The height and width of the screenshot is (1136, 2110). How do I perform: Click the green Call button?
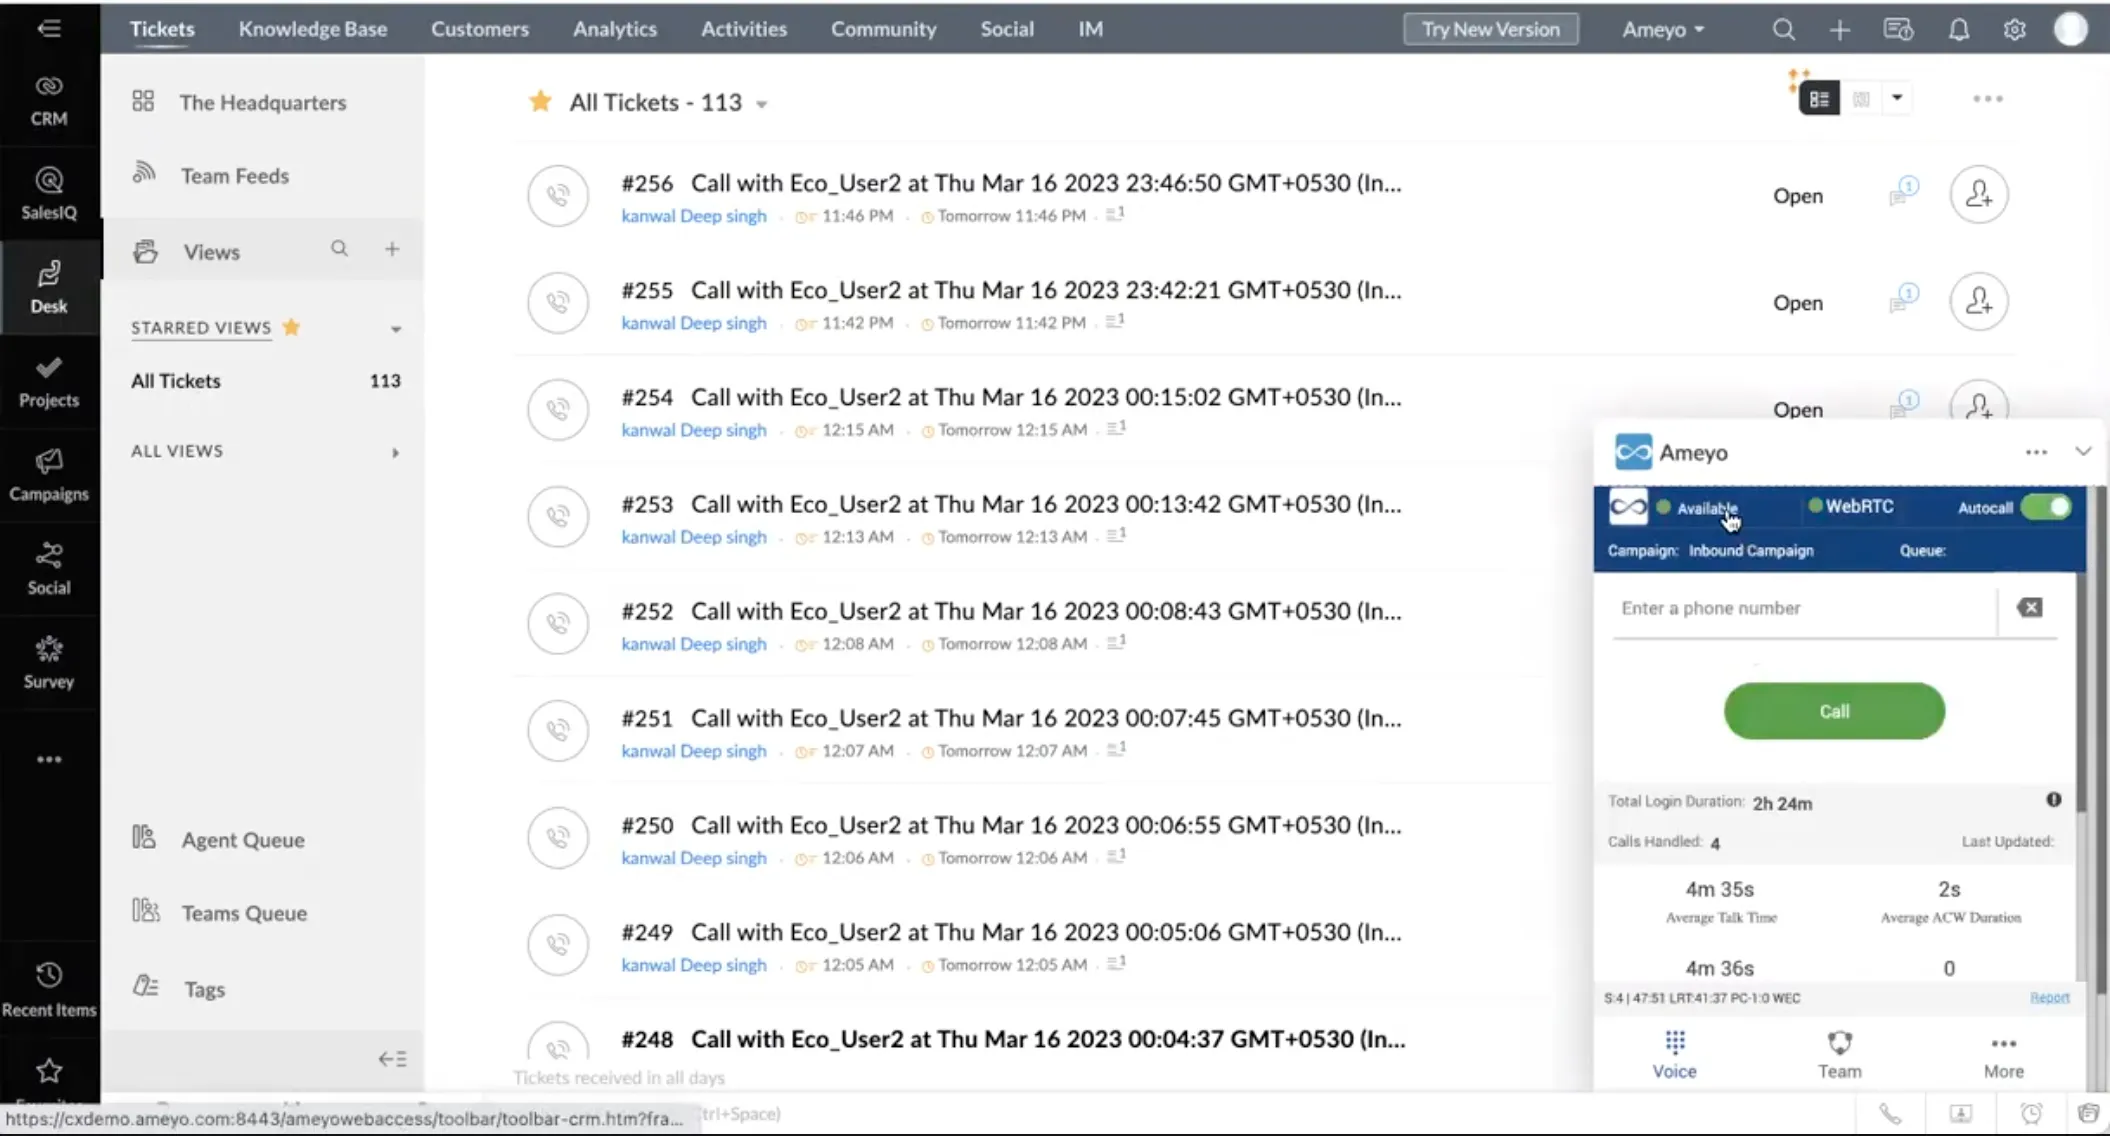1834,711
